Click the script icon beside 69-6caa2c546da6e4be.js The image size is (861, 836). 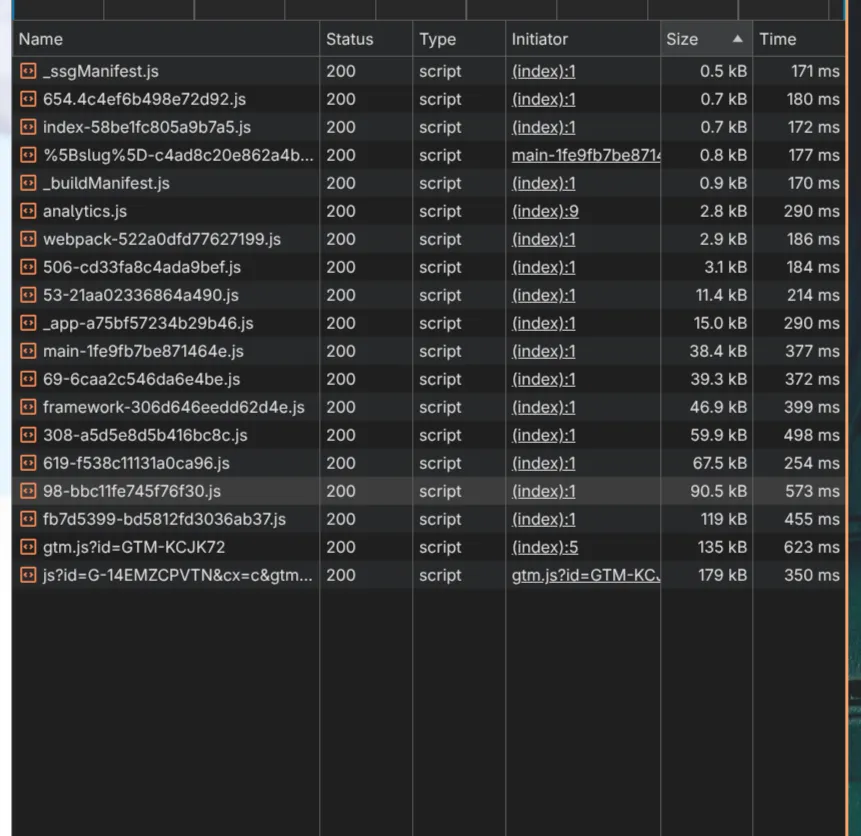click(x=28, y=379)
